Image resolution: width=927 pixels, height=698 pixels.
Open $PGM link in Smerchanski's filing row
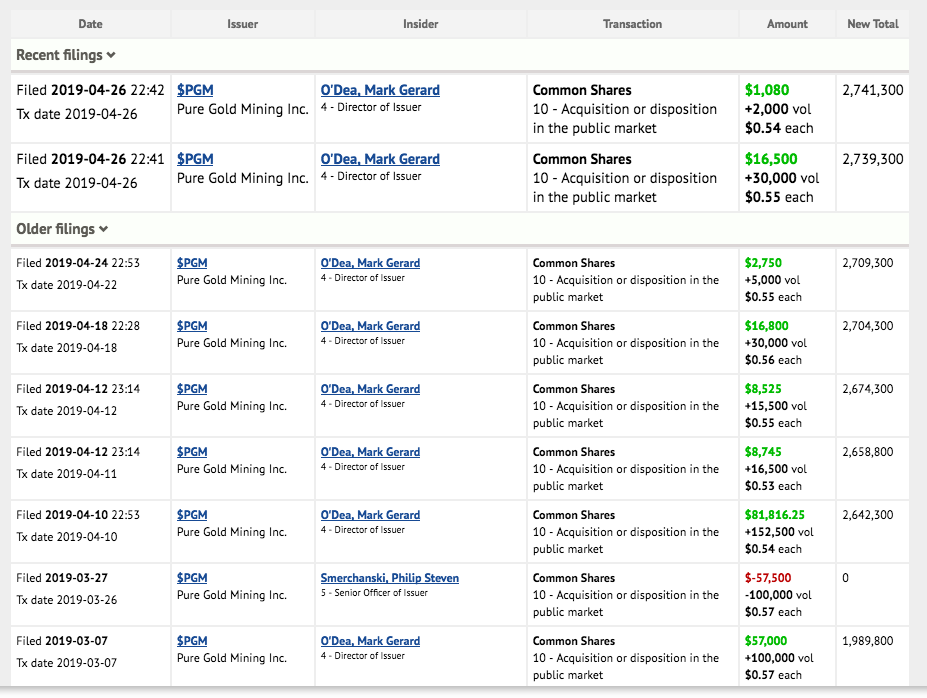point(192,578)
